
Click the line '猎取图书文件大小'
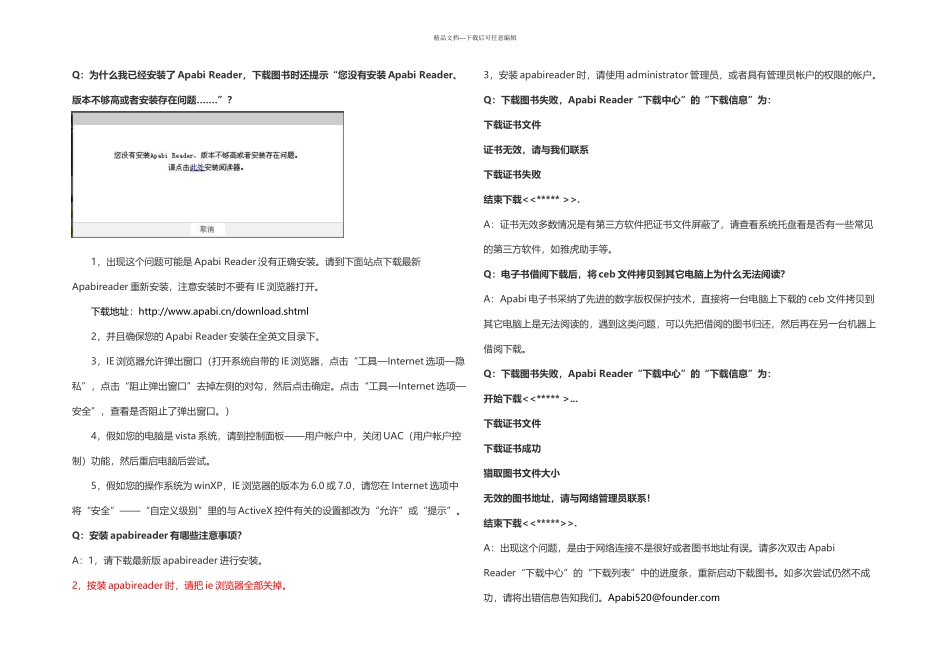click(x=521, y=473)
